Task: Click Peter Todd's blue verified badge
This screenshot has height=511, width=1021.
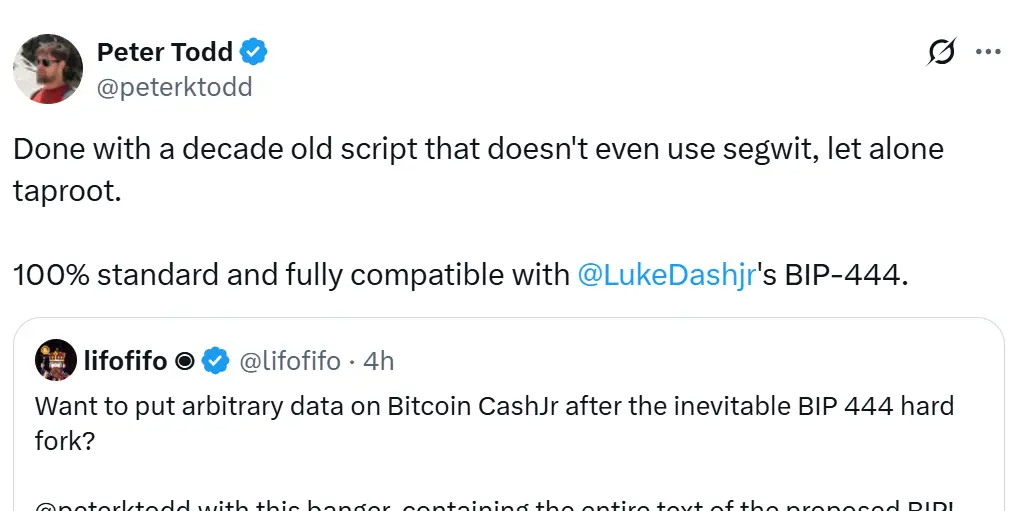Action: tap(255, 51)
